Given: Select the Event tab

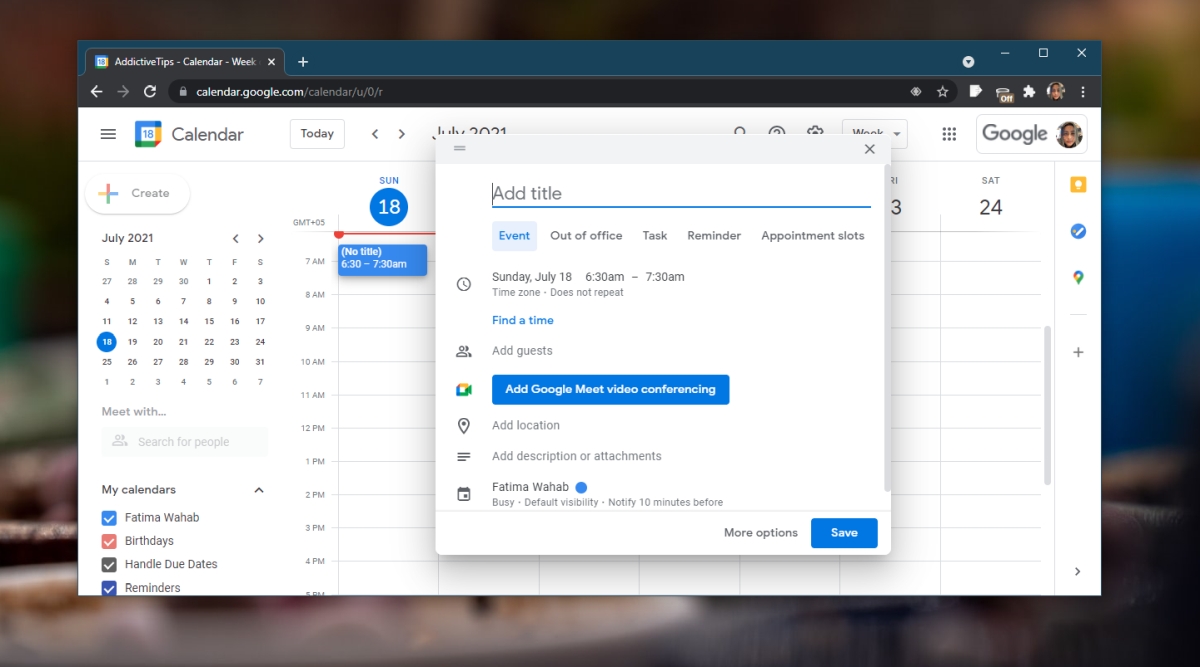Looking at the screenshot, I should coord(514,236).
